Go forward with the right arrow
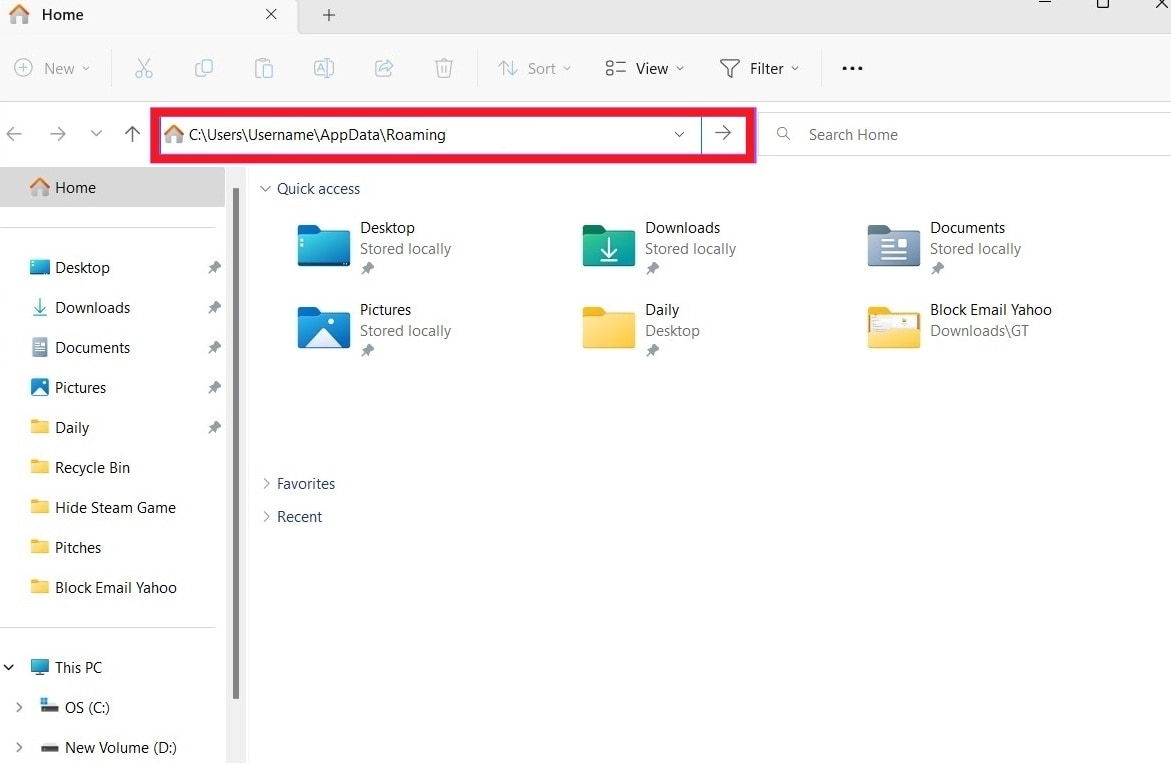This screenshot has width=1171, height=765. (58, 134)
